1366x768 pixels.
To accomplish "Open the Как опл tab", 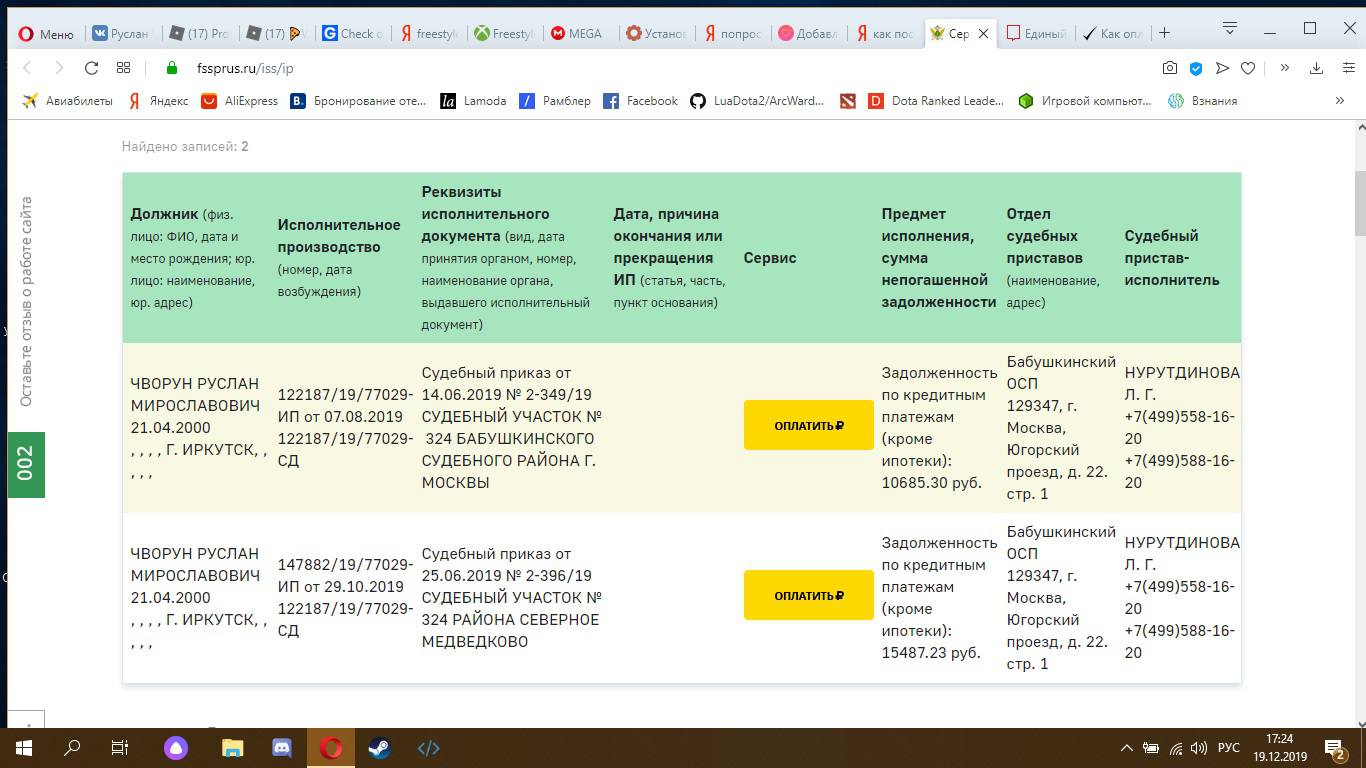I will point(1112,33).
